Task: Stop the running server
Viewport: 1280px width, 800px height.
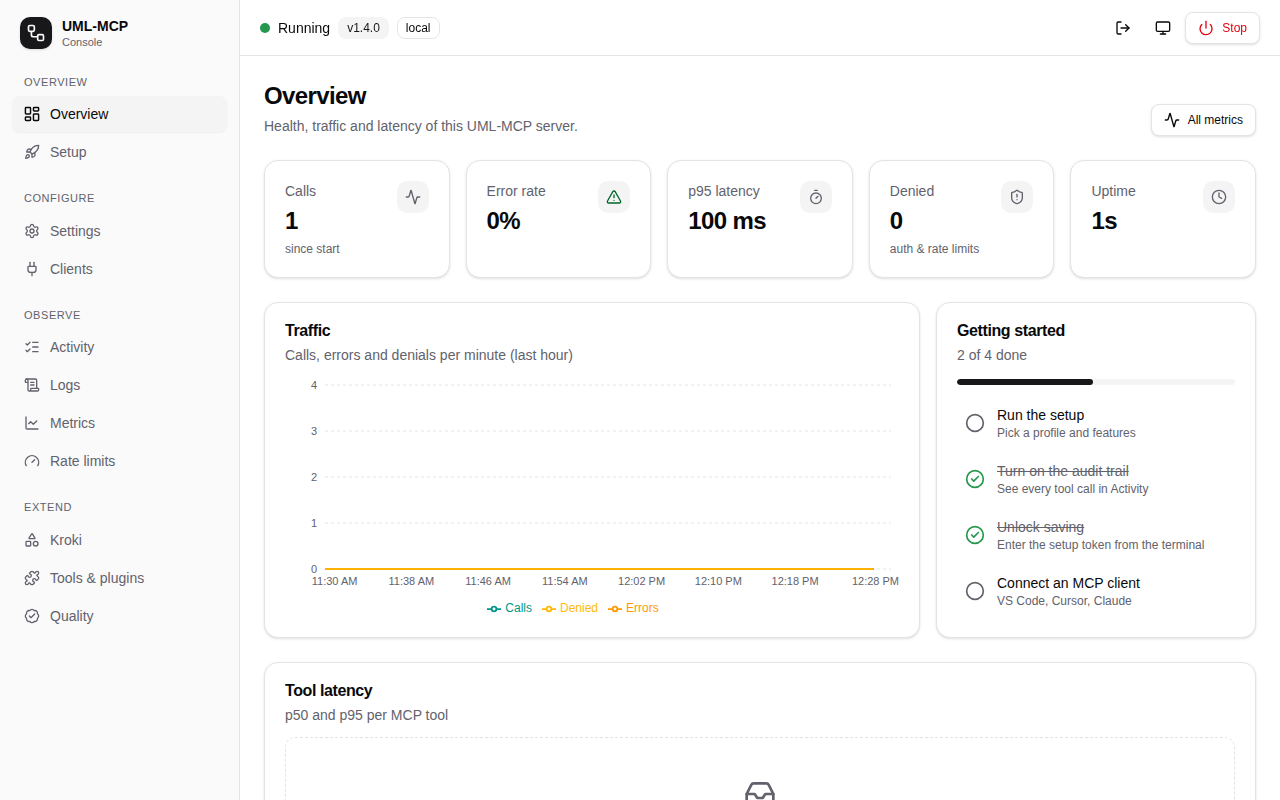Action: pos(1222,28)
